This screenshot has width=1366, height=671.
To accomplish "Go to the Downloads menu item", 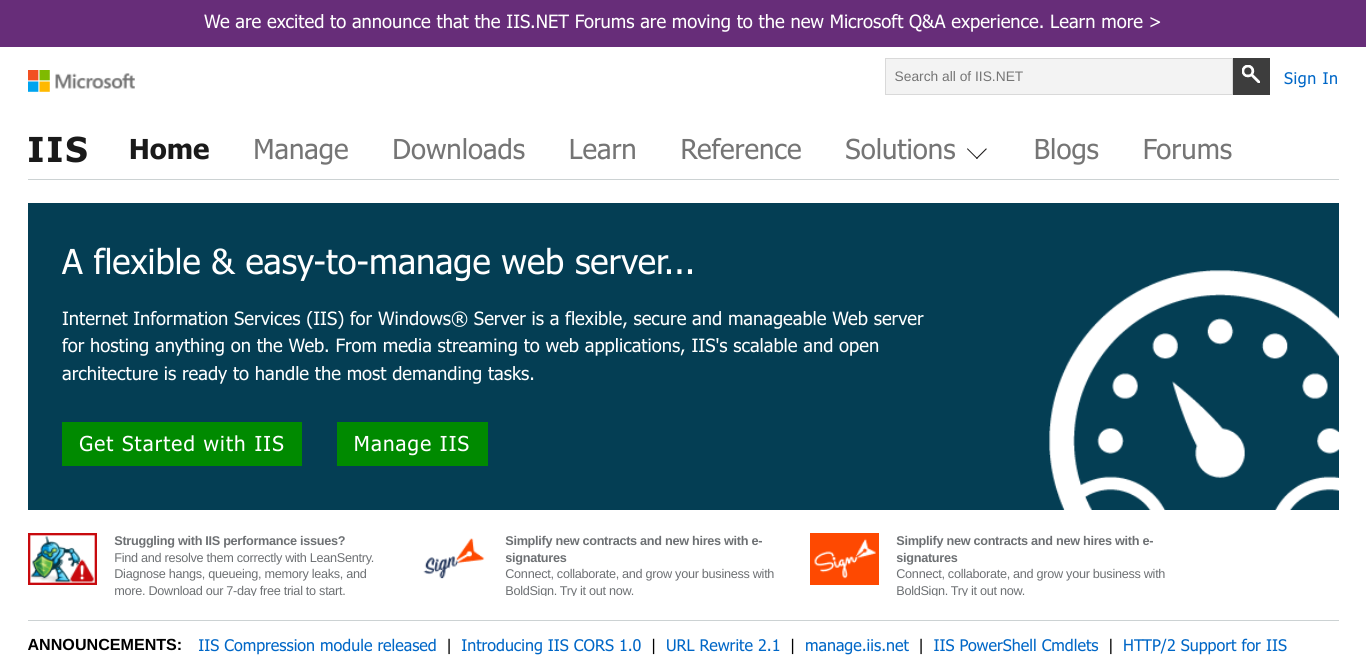I will [x=458, y=150].
